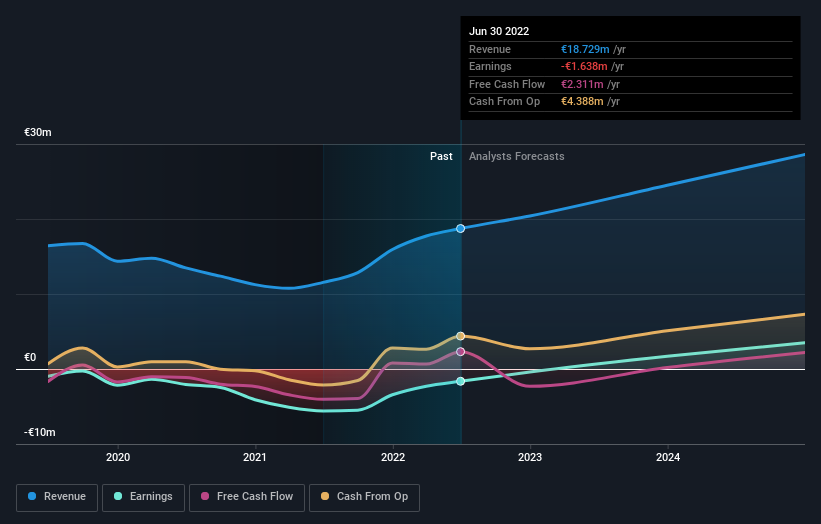The image size is (821, 524).
Task: Click the €18.729m revenue value
Action: pos(585,49)
